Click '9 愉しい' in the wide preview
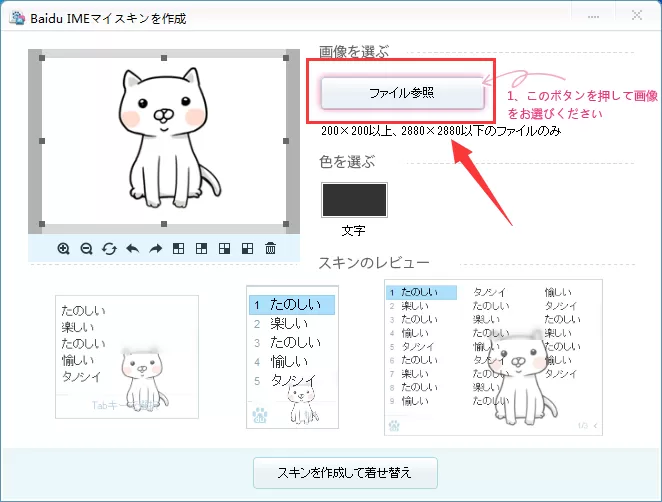Screen dimensions: 662x502 tap(410, 401)
